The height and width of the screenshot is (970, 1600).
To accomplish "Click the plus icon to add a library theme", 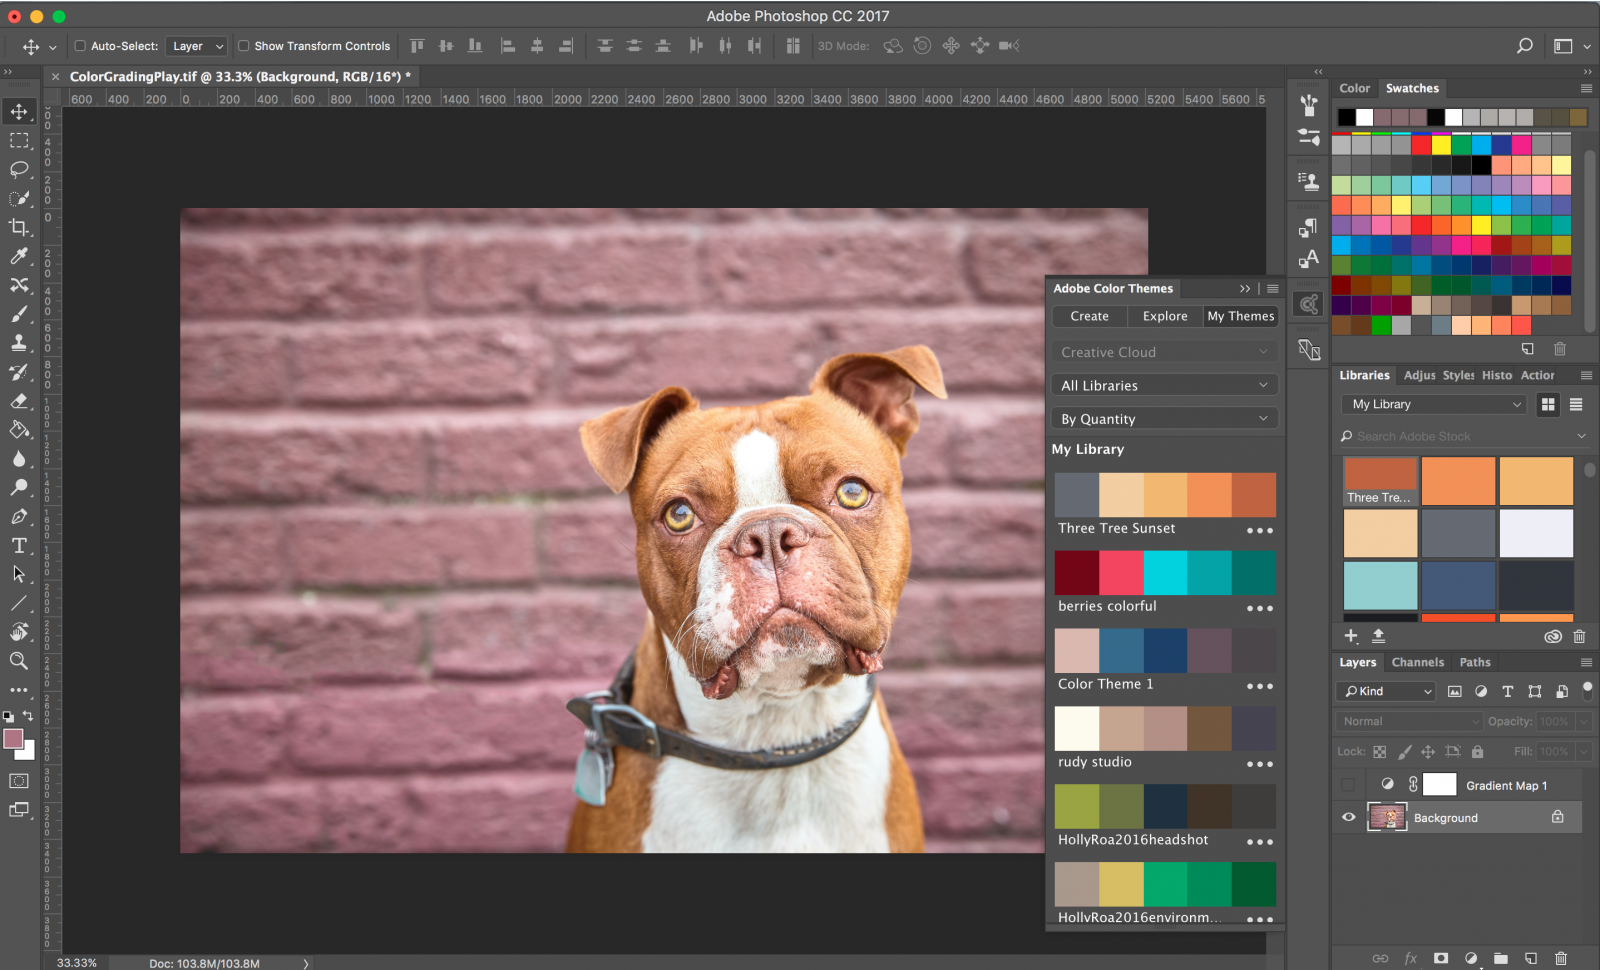I will pos(1350,635).
